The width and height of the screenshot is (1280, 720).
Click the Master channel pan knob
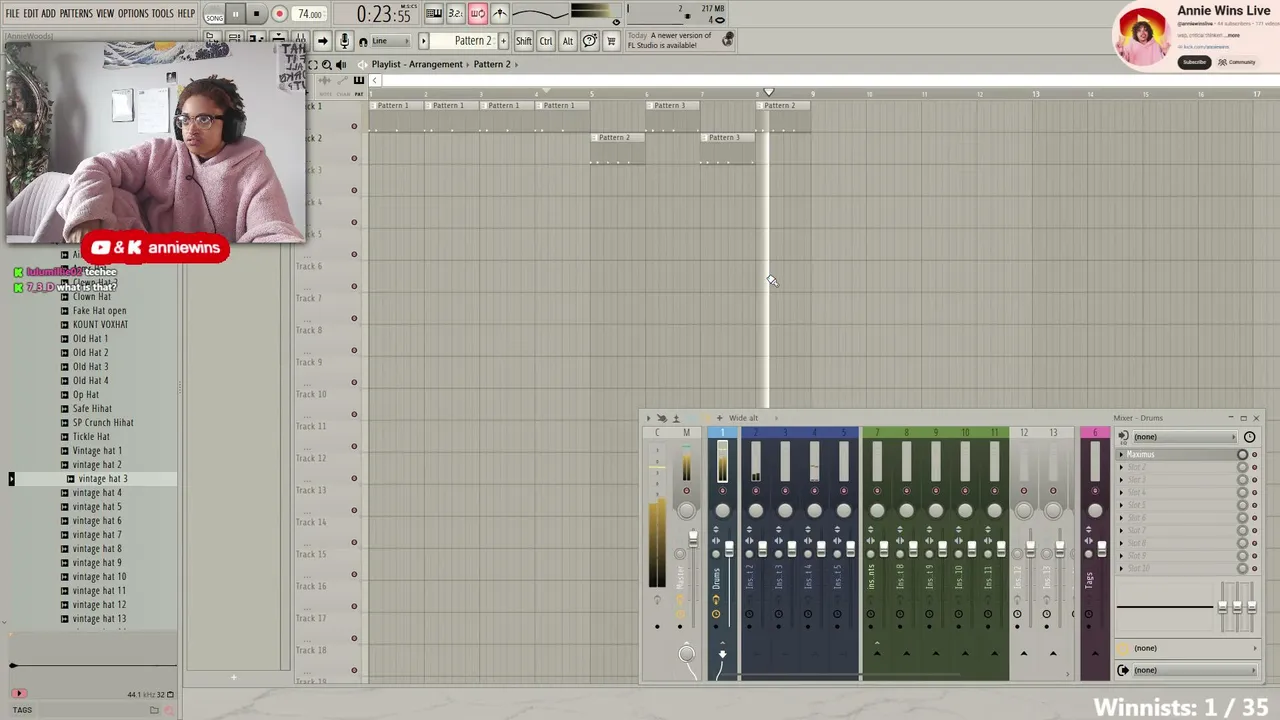pos(686,511)
